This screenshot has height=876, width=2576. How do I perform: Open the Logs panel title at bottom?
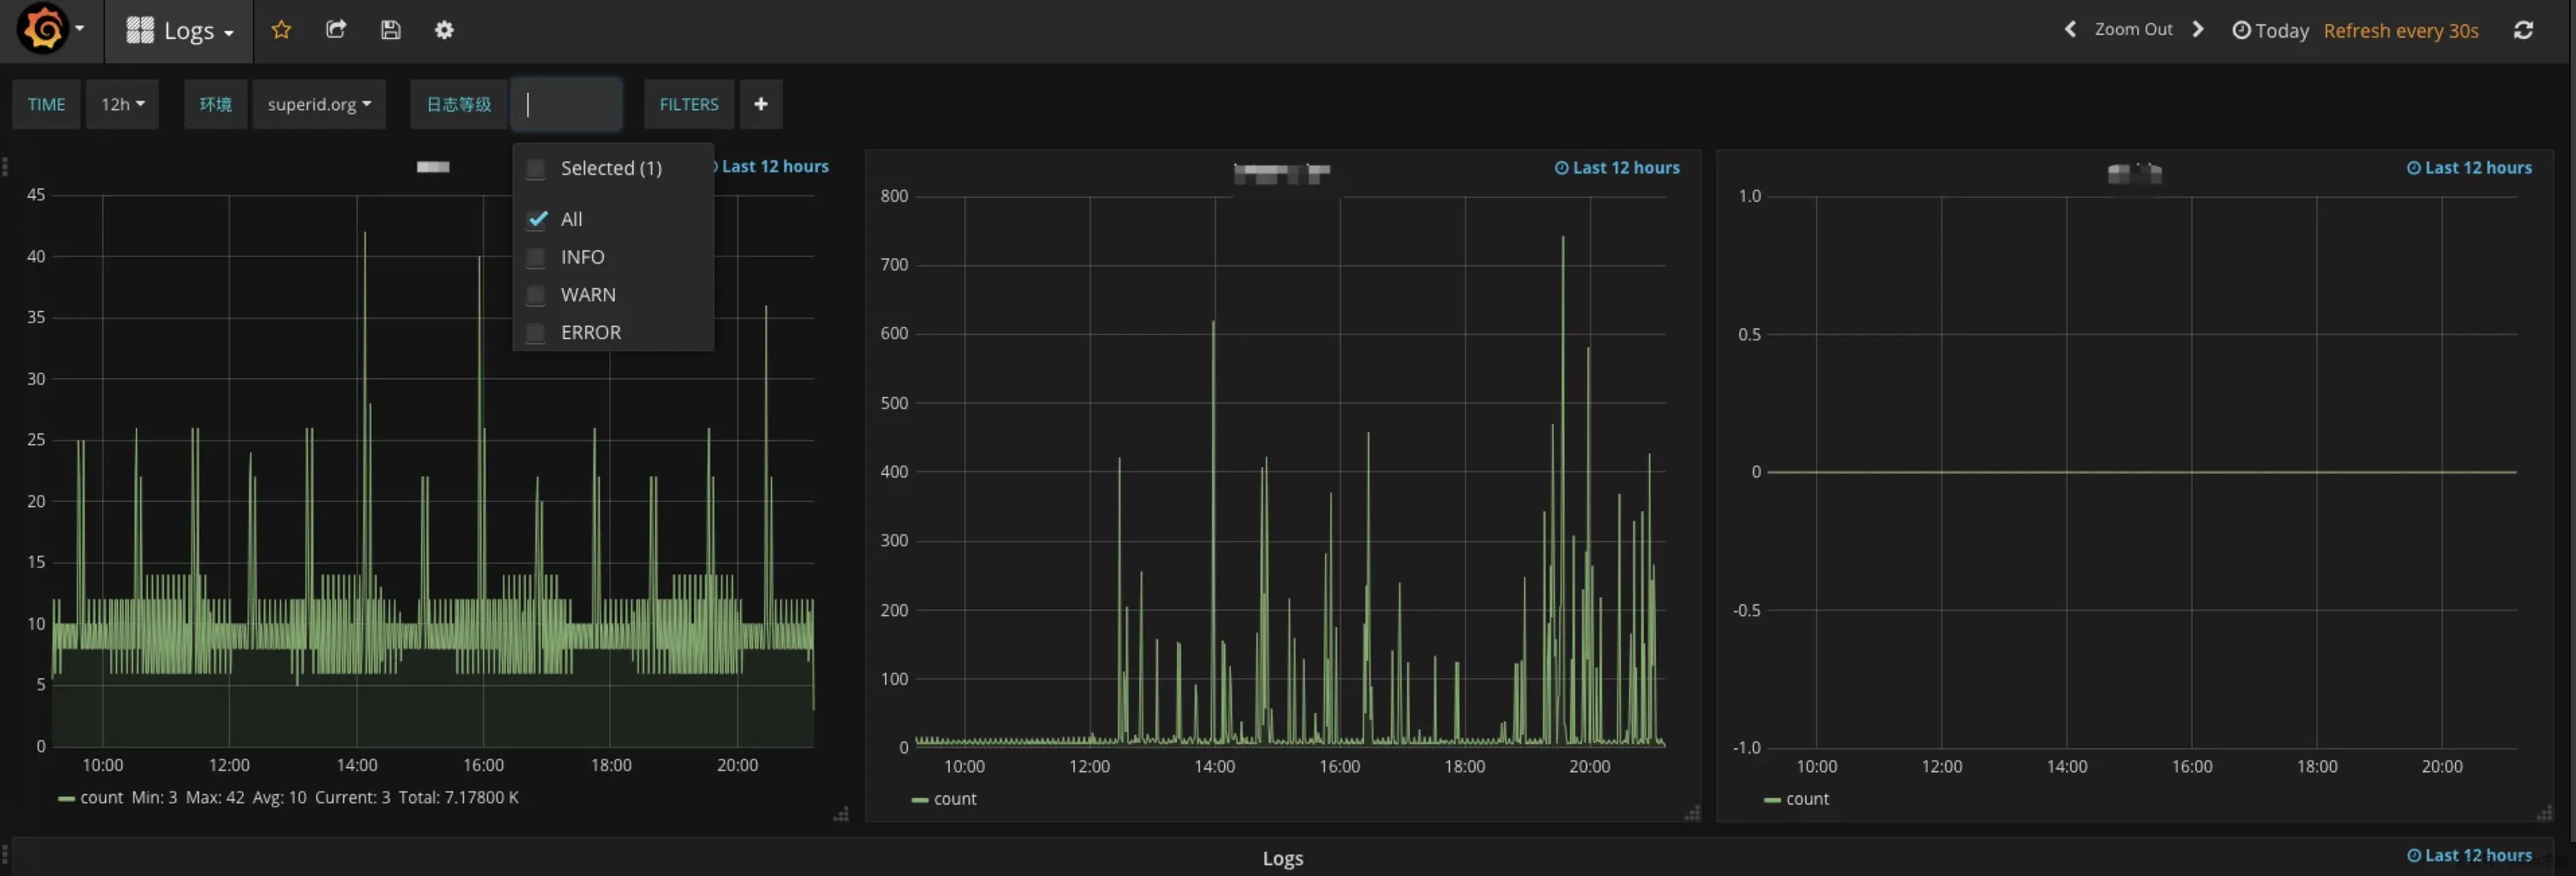point(1282,858)
